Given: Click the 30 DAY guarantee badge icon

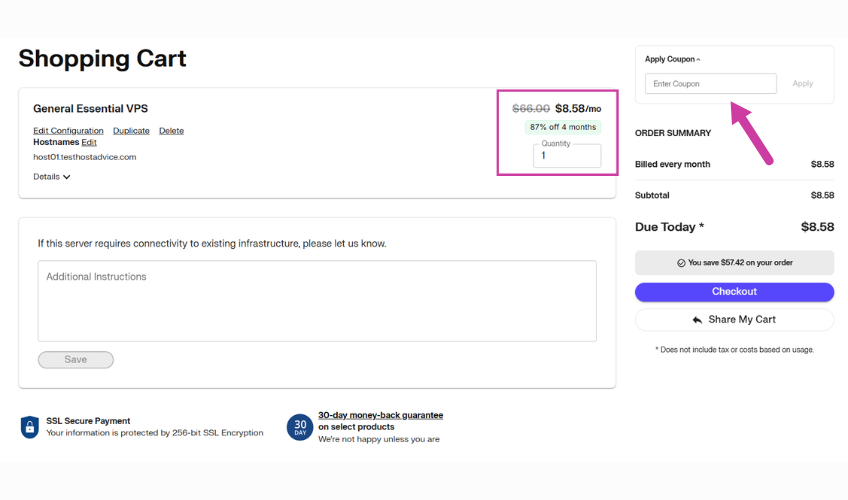Looking at the screenshot, I should click(x=299, y=427).
